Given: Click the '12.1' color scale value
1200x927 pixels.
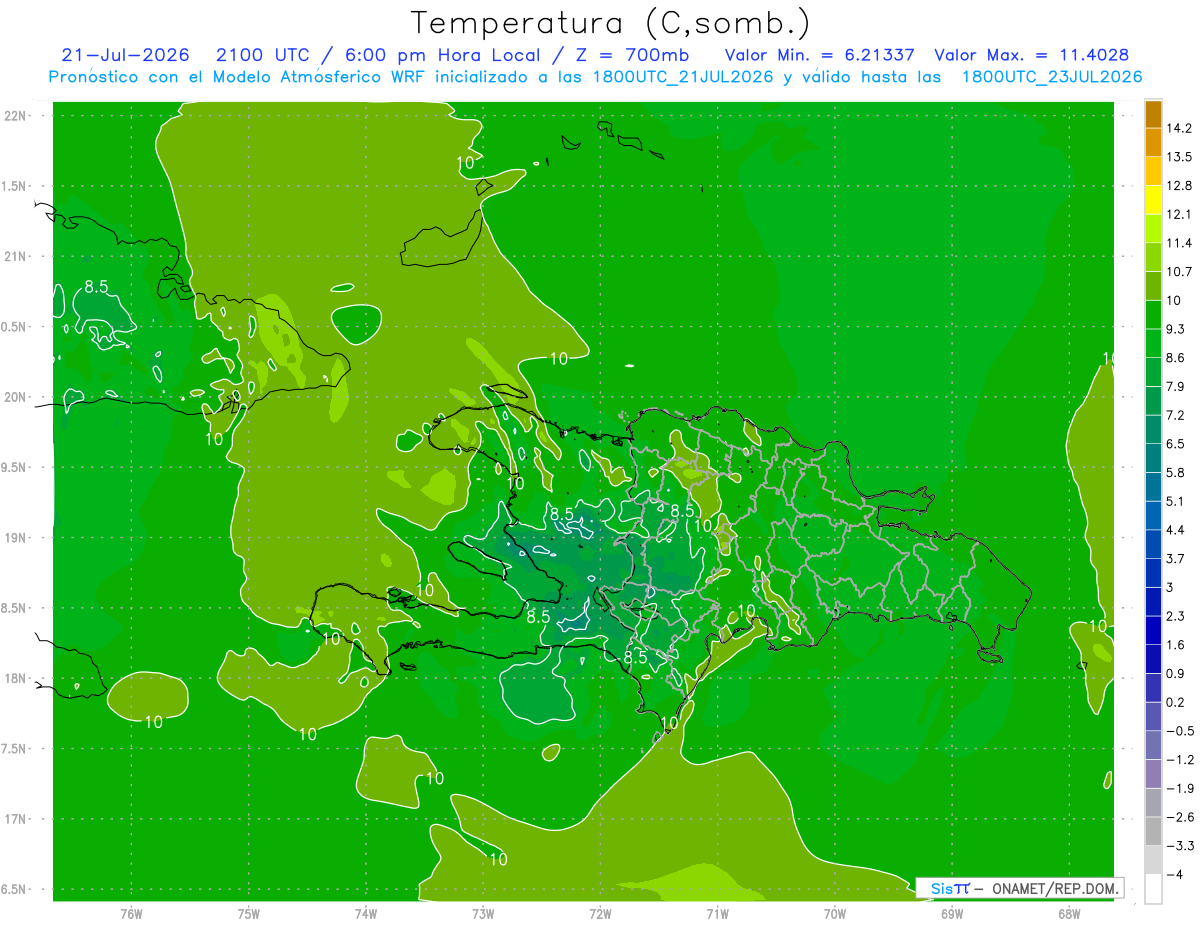Looking at the screenshot, I should click(1179, 214).
